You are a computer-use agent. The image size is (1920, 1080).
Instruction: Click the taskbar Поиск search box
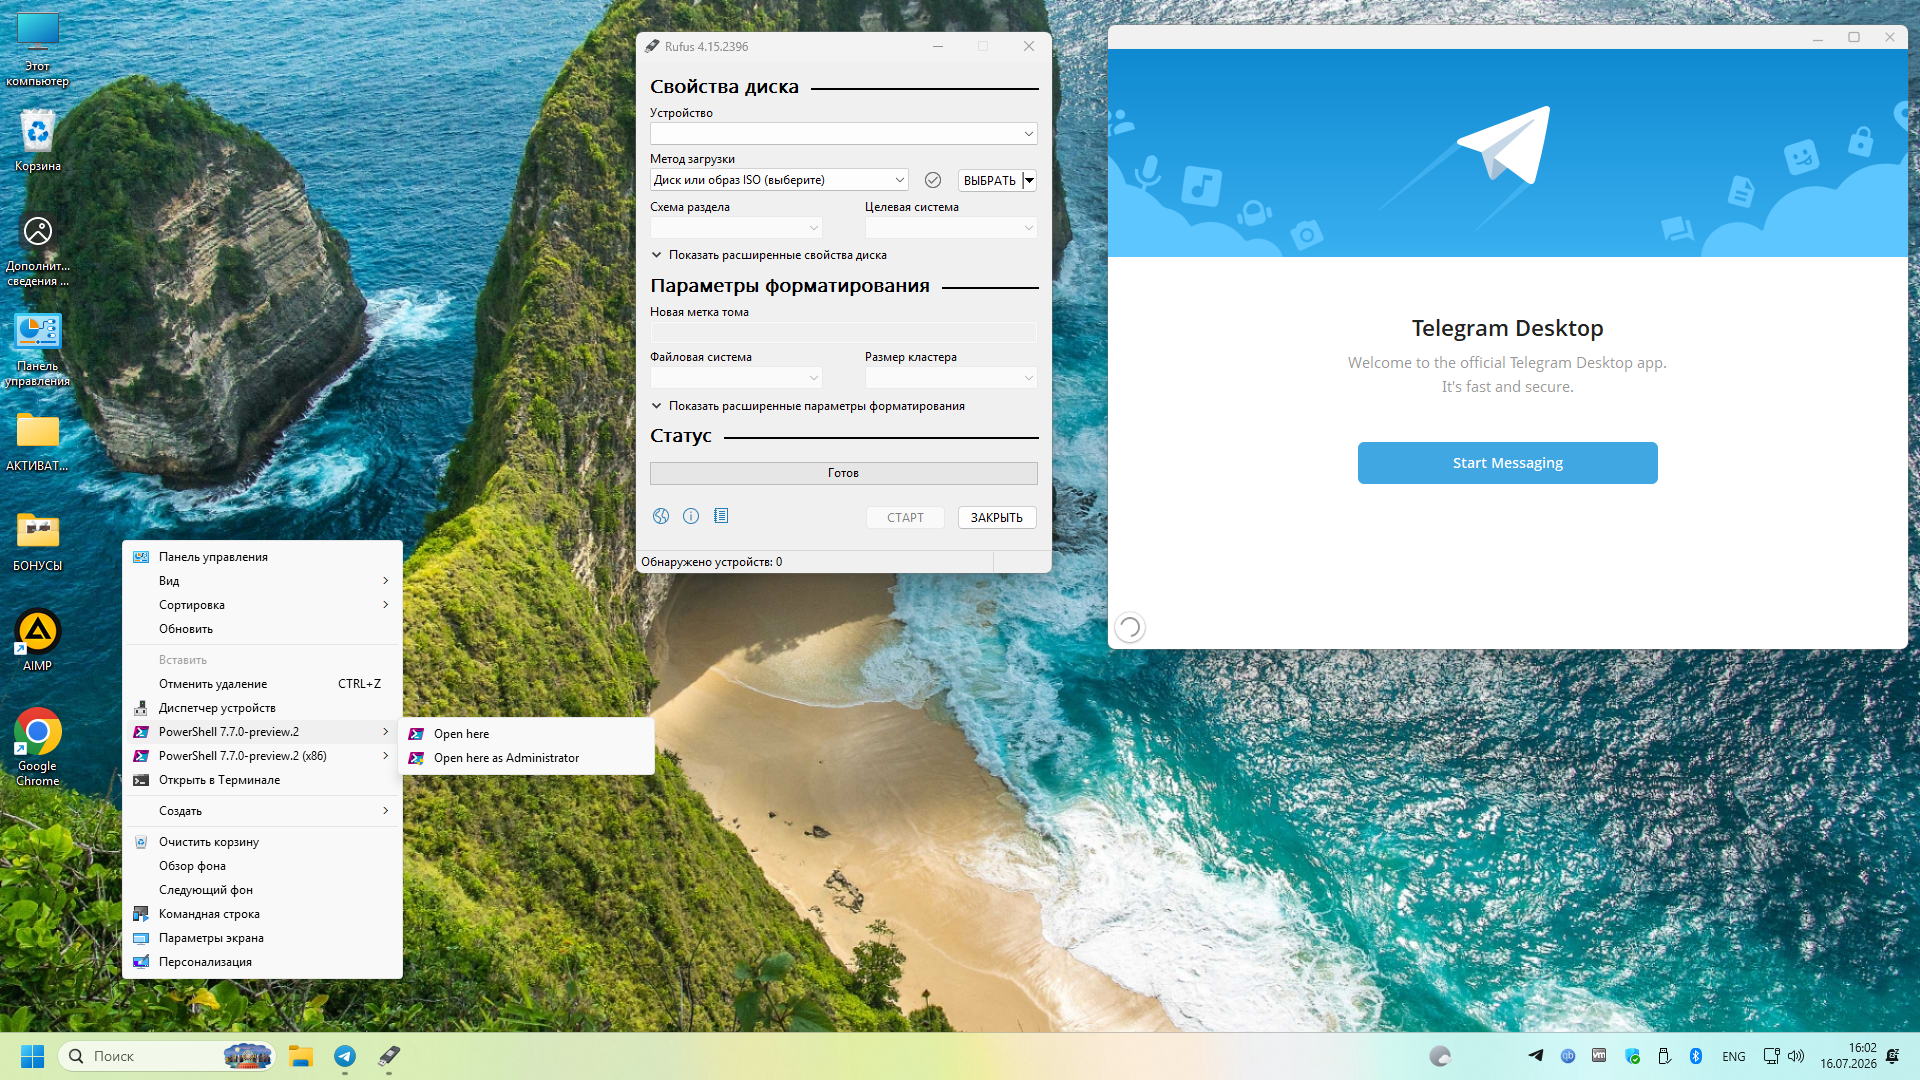(x=167, y=1056)
